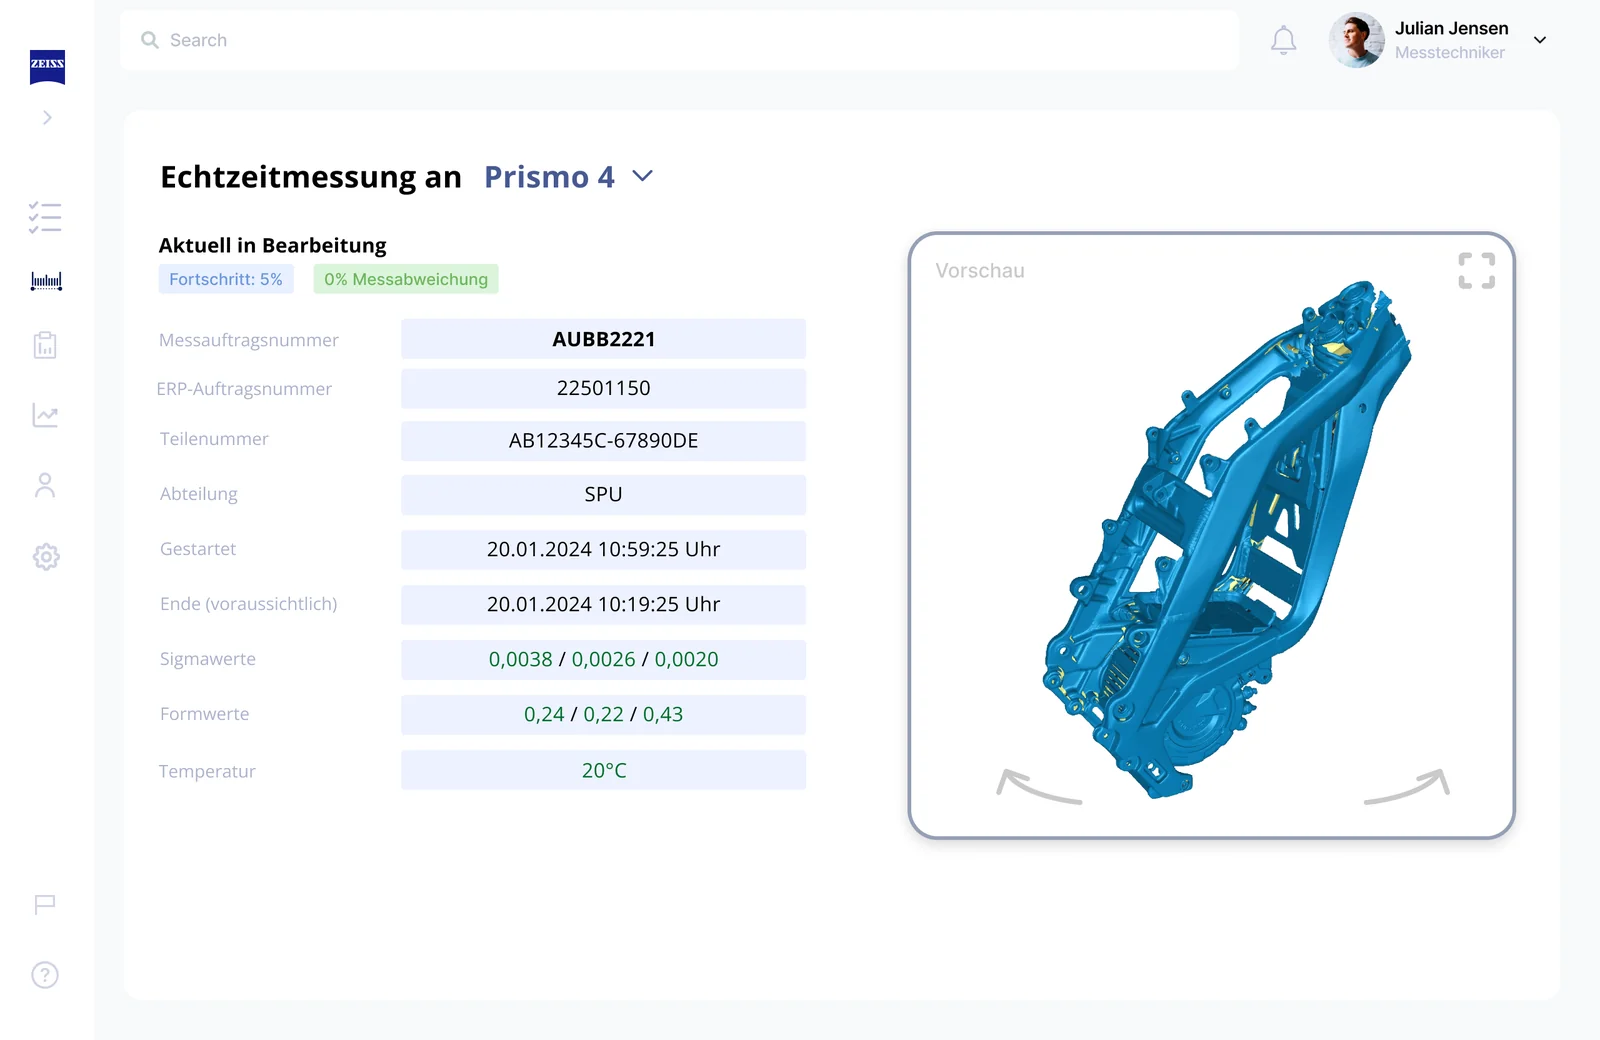Image resolution: width=1600 pixels, height=1040 pixels.
Task: Click Julian Jensen's profile avatar
Action: 1357,40
